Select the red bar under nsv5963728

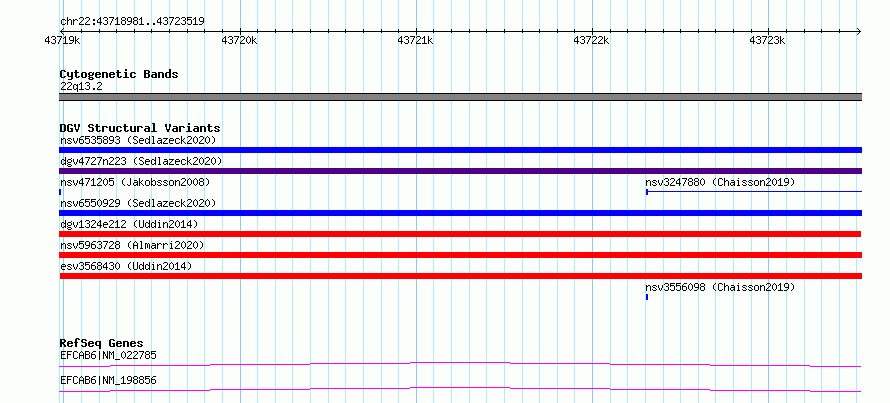tap(460, 255)
